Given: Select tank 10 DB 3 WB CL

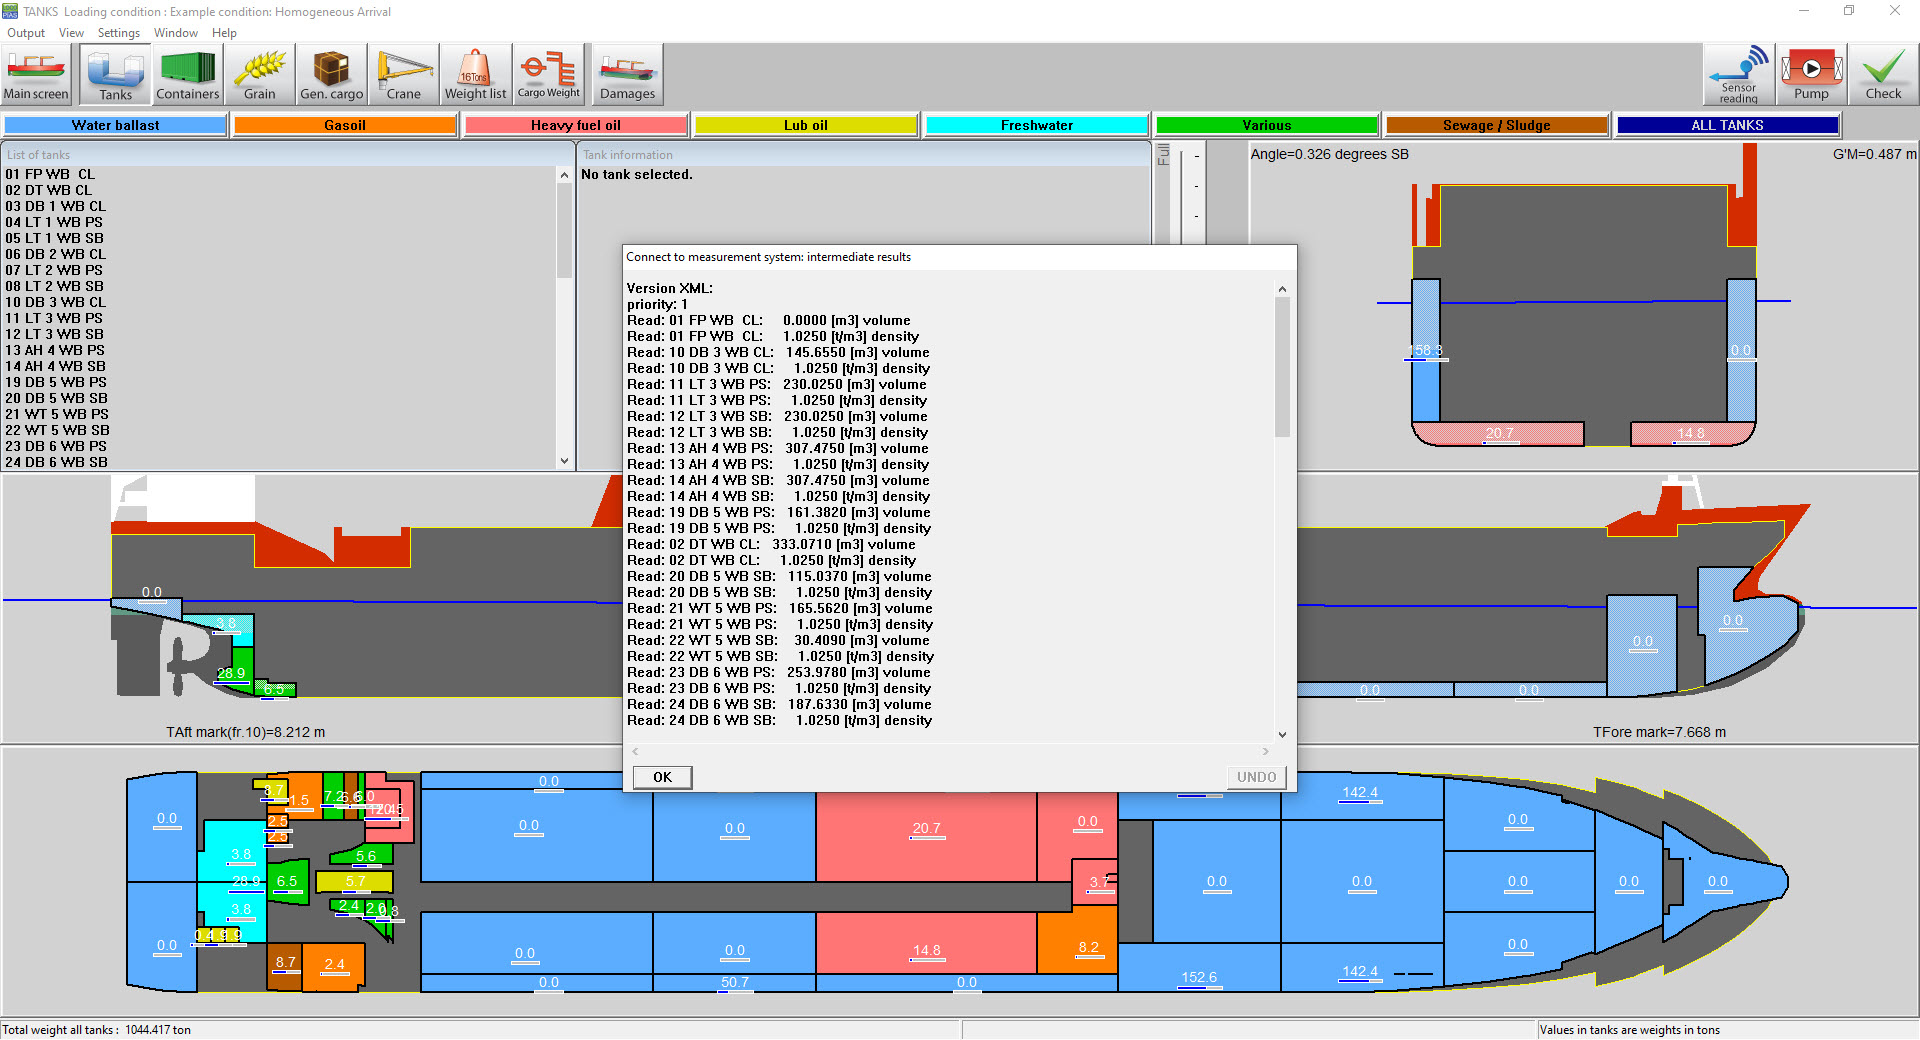Looking at the screenshot, I should tap(56, 302).
